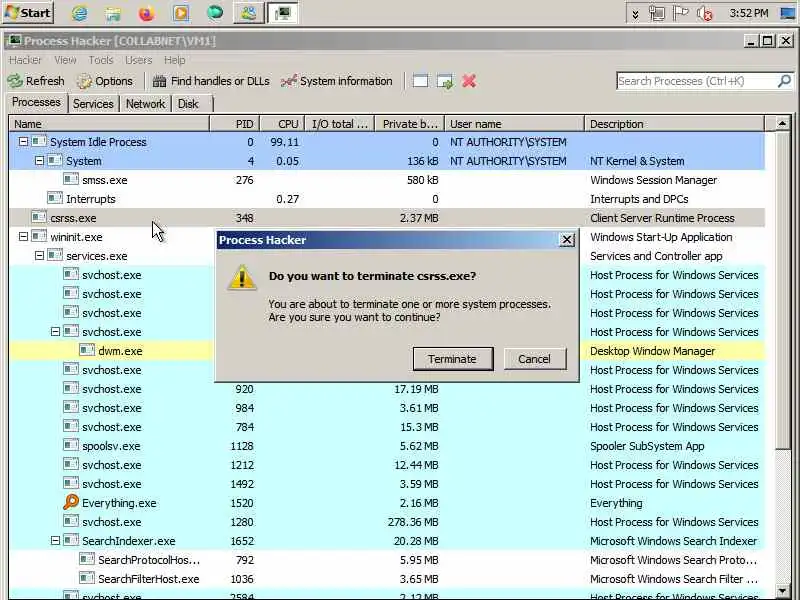Collapse the System tree node
Screen dimensions: 800x600
[x=39, y=161]
